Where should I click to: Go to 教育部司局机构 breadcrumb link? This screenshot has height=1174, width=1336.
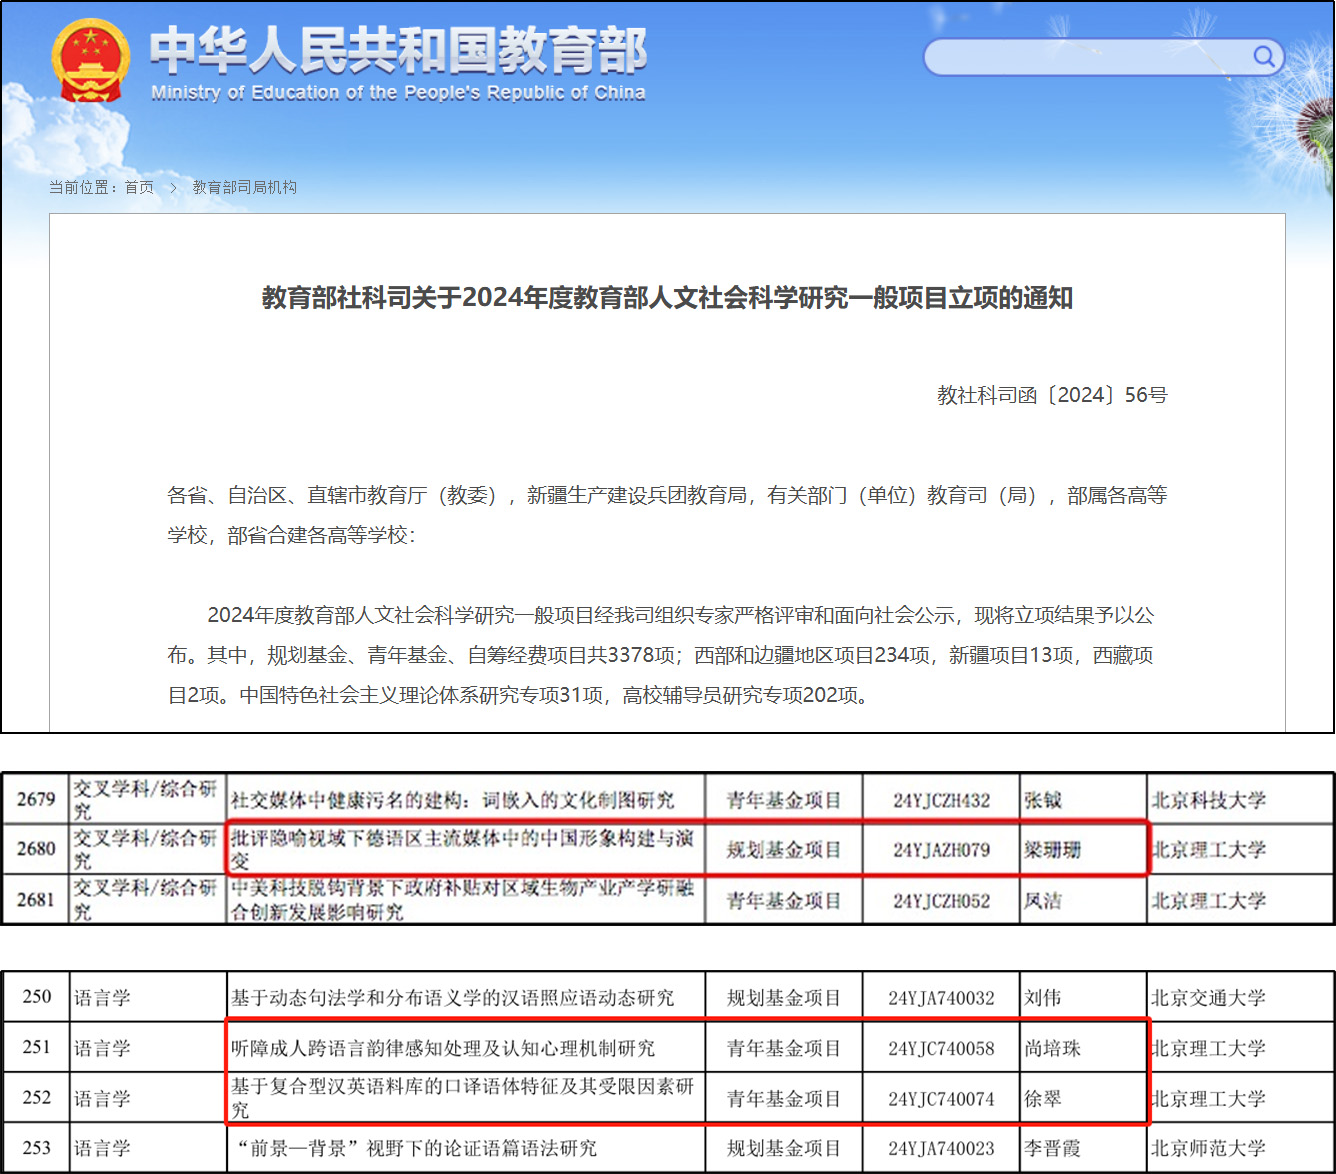coord(244,188)
